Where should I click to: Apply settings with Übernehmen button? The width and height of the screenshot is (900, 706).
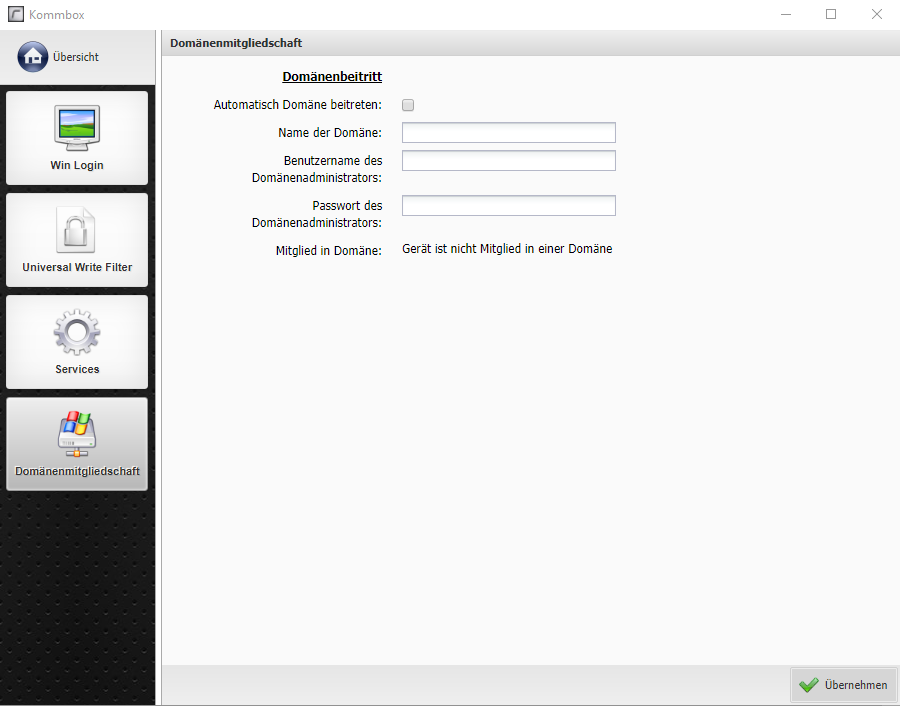tap(844, 685)
